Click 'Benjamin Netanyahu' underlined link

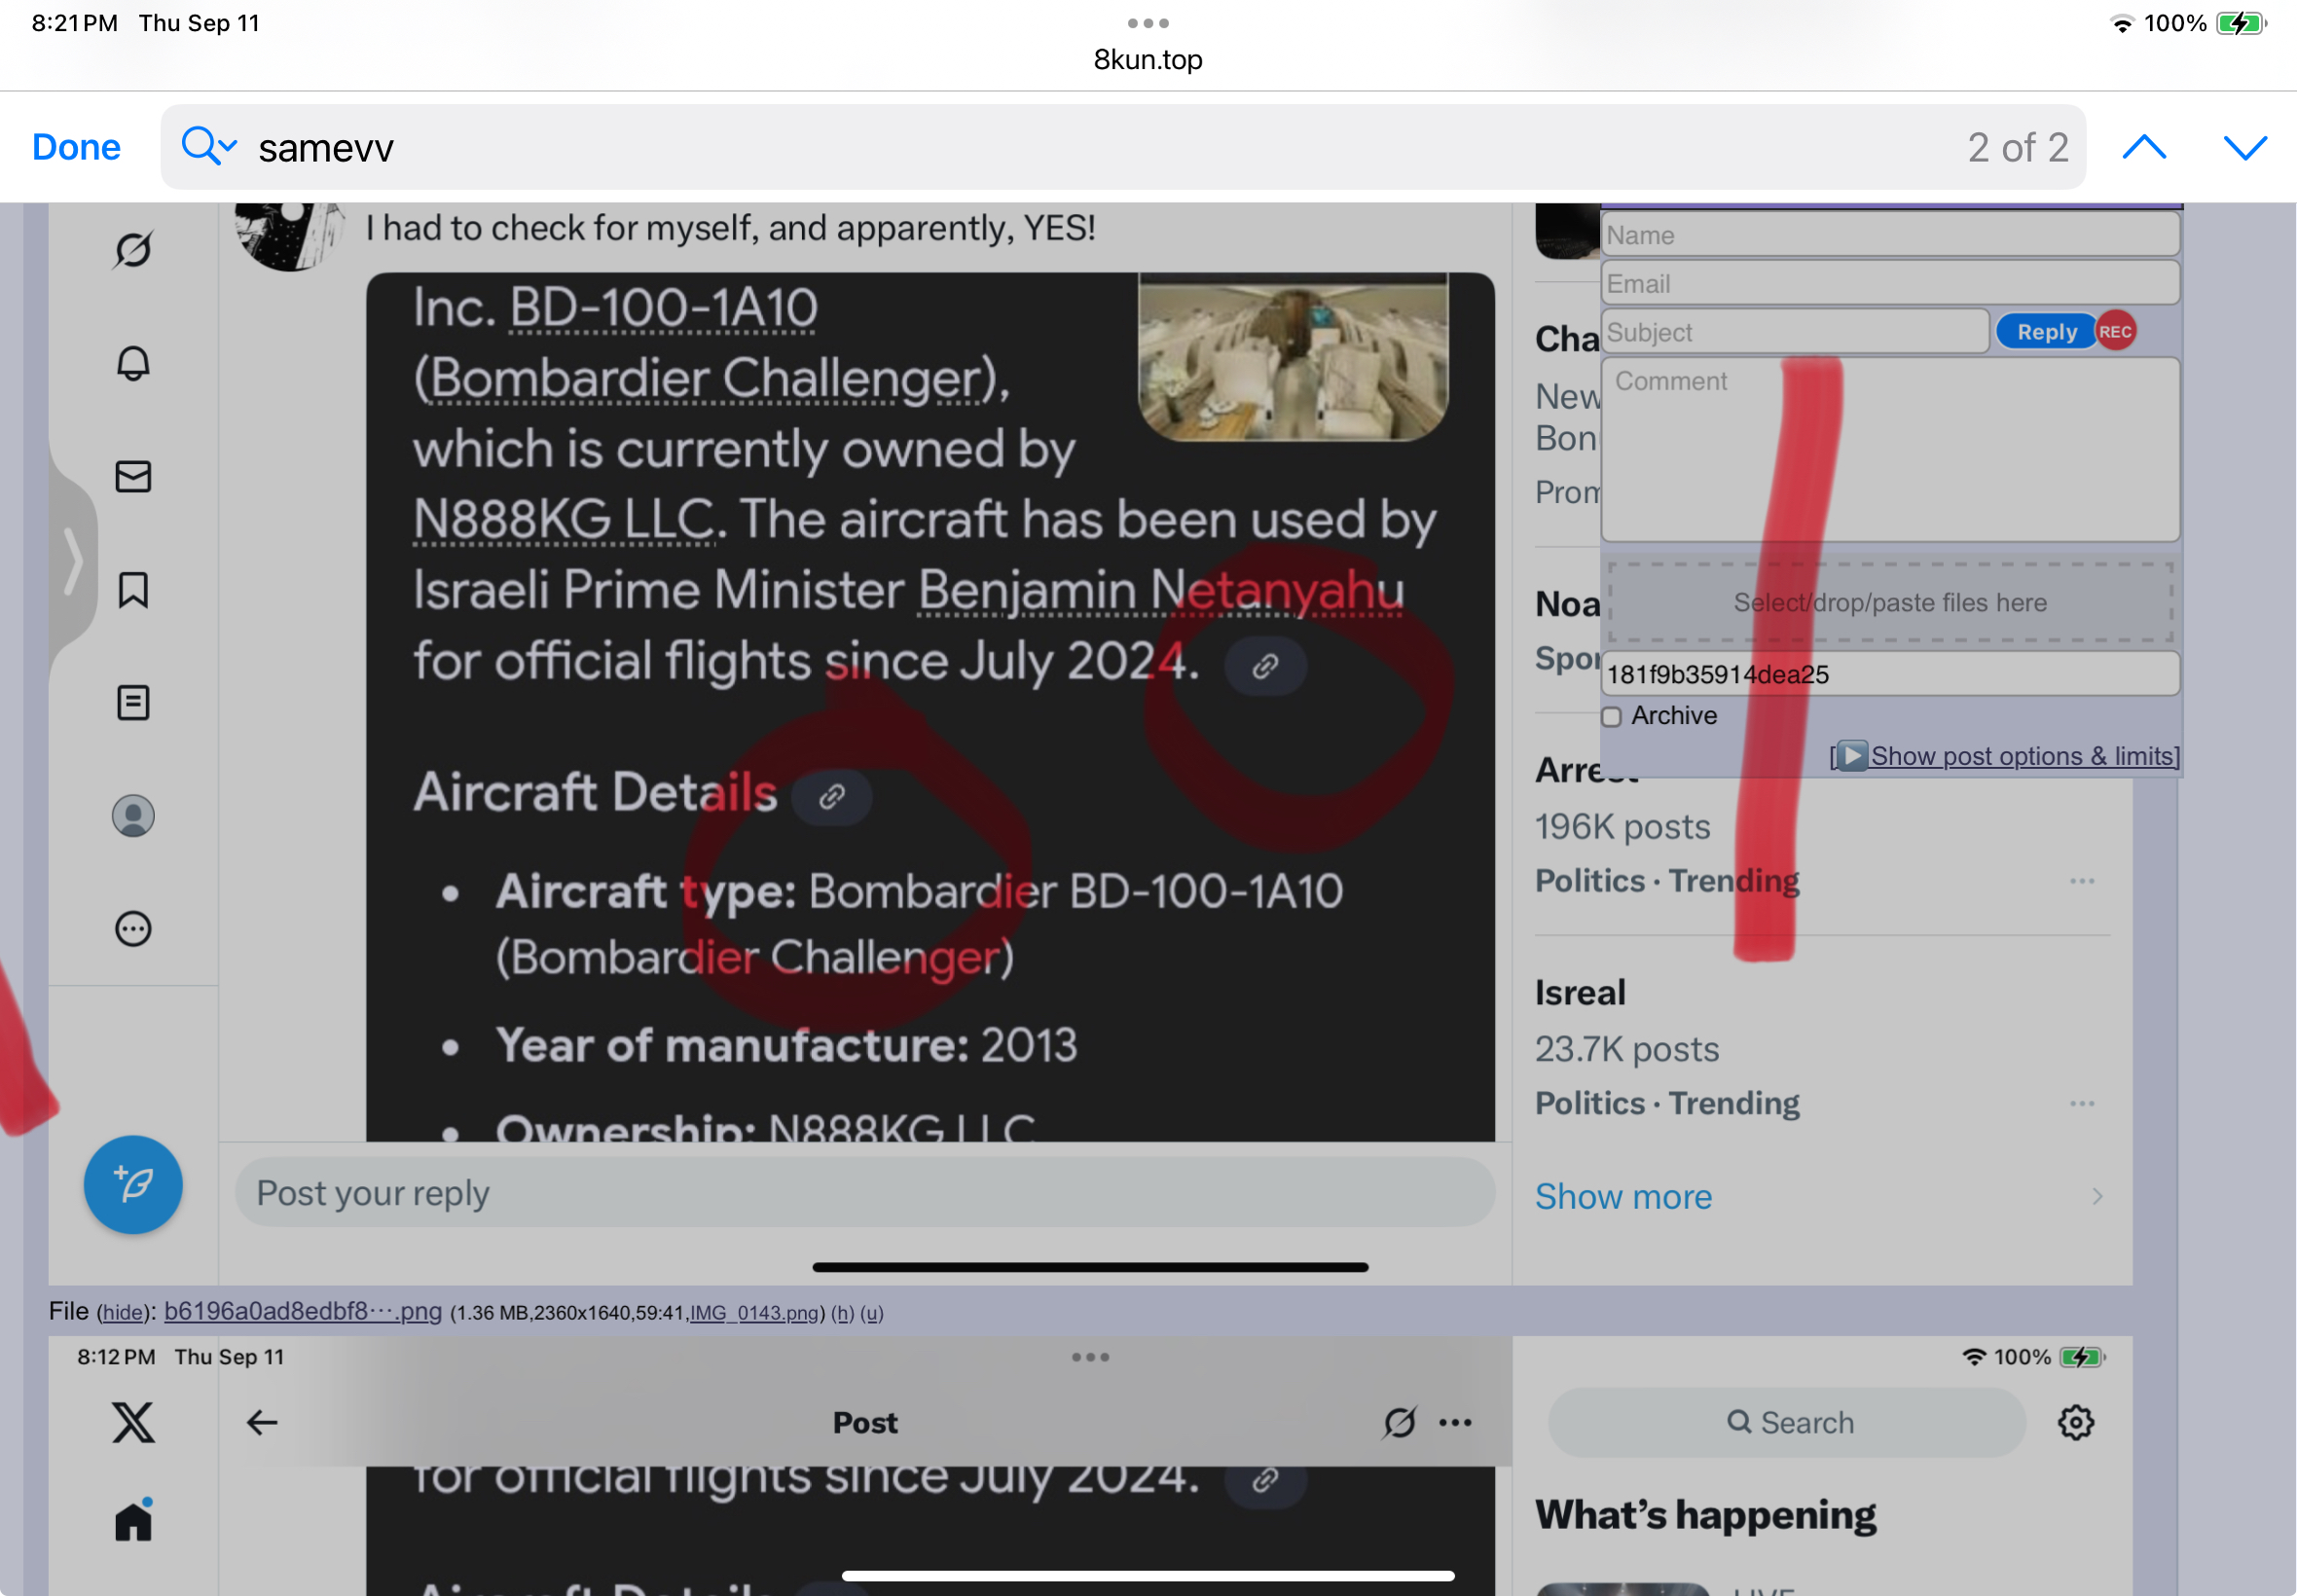[x=1160, y=590]
